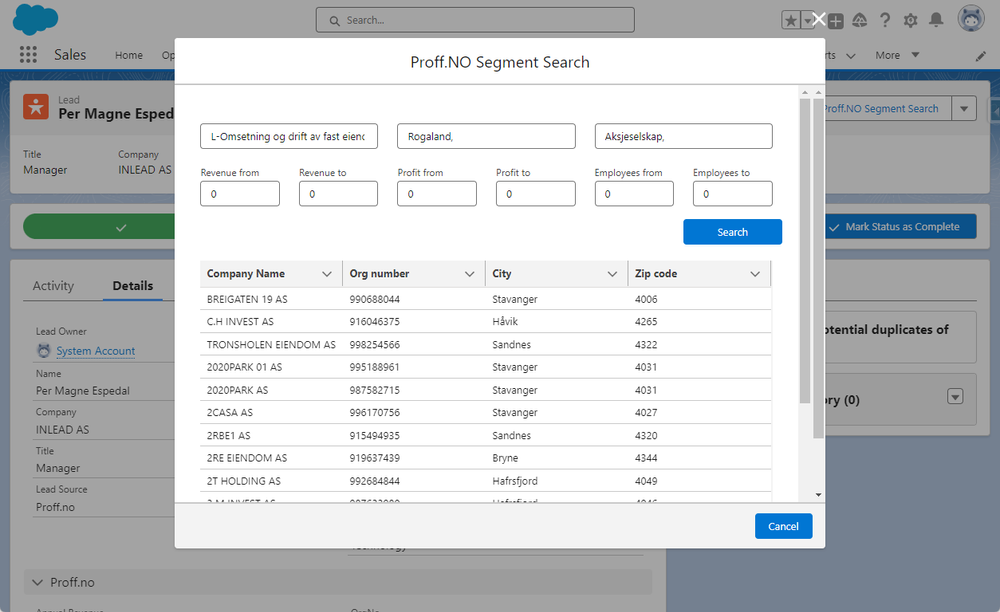Select the C.H INVEST AS row

pos(485,322)
